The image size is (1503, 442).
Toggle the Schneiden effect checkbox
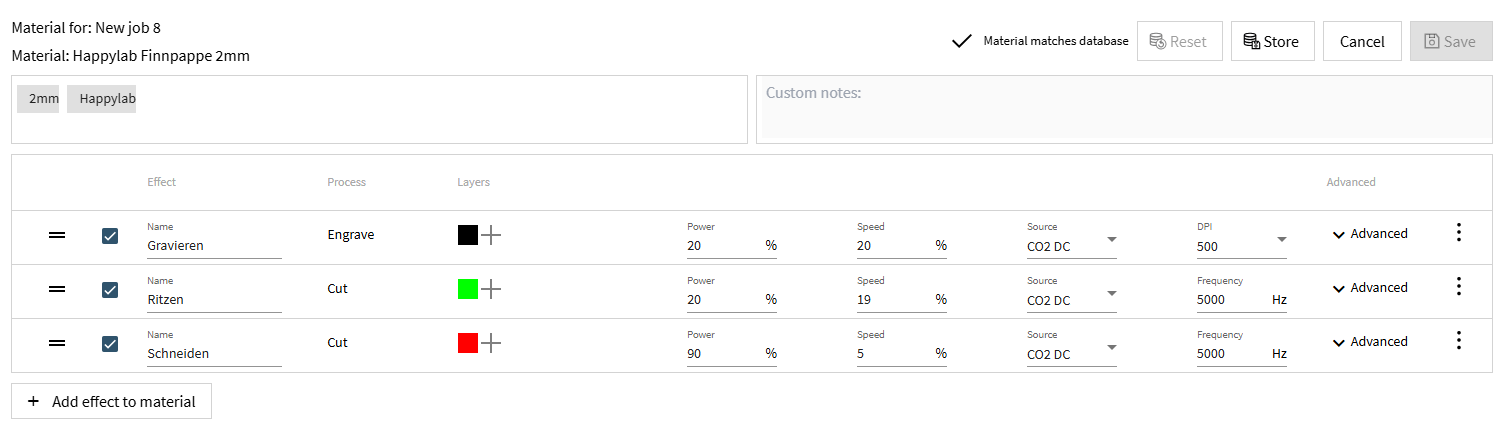click(x=110, y=344)
